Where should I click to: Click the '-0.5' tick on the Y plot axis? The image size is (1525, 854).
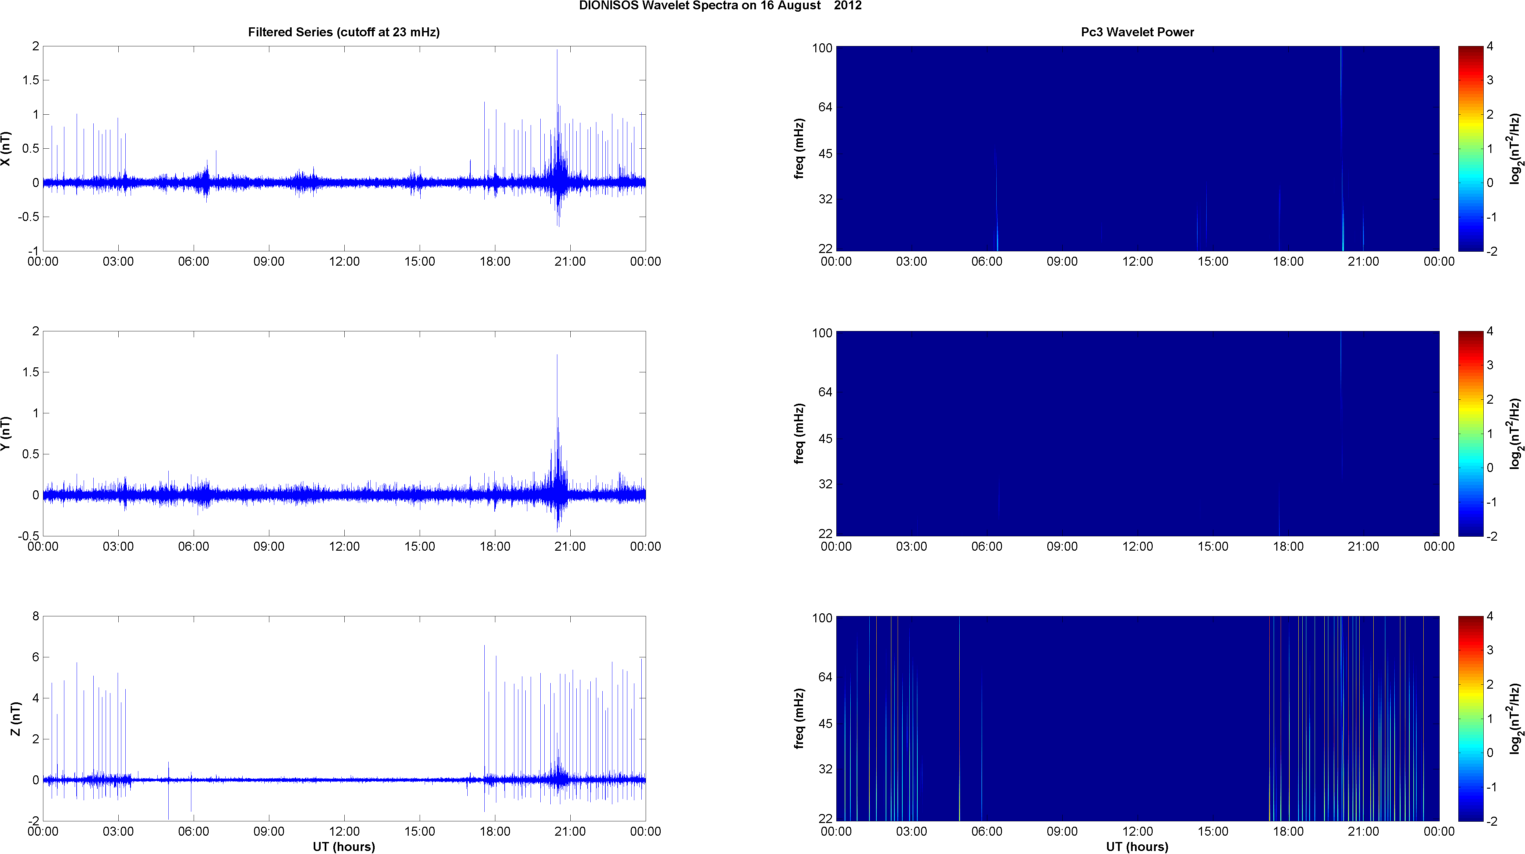(x=30, y=536)
